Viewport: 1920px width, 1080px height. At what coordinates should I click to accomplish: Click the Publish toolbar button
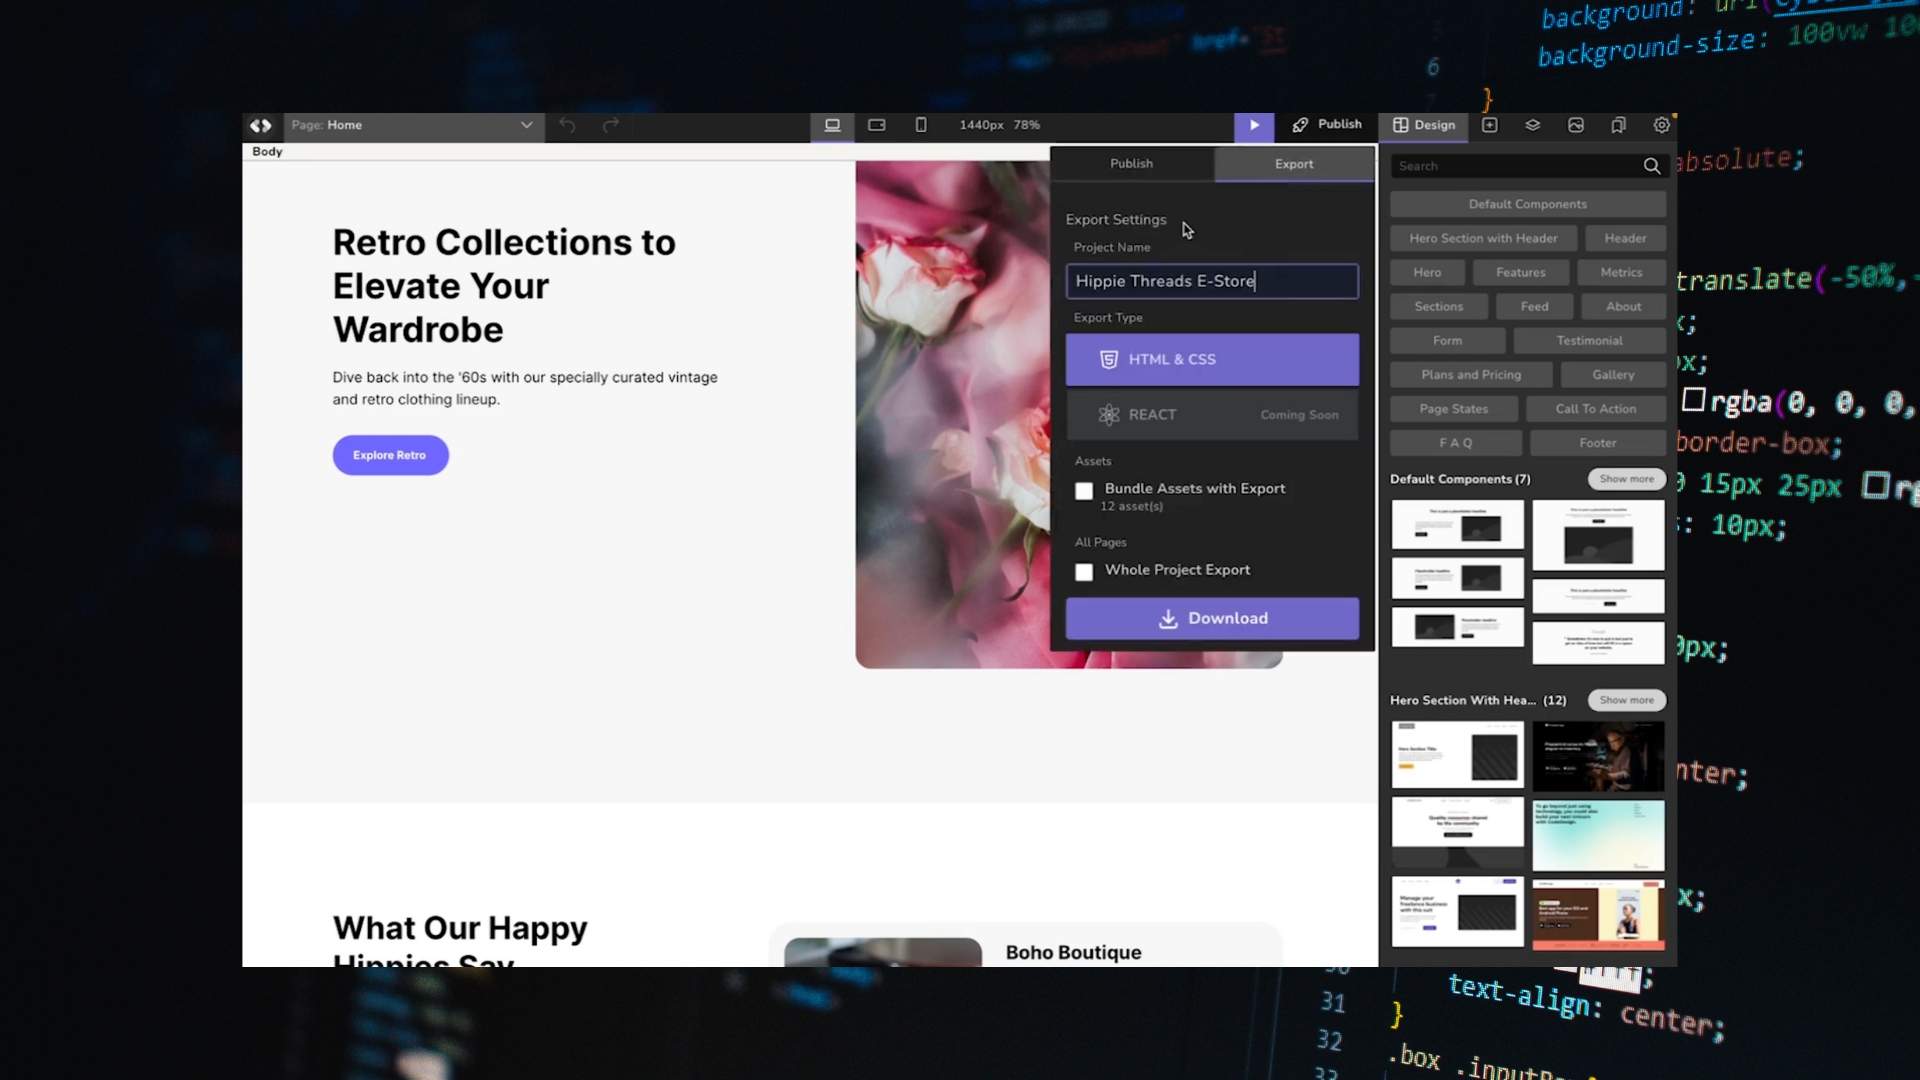coord(1327,125)
